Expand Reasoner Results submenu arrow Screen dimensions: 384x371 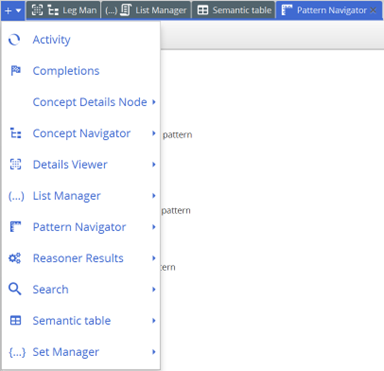[x=154, y=258]
